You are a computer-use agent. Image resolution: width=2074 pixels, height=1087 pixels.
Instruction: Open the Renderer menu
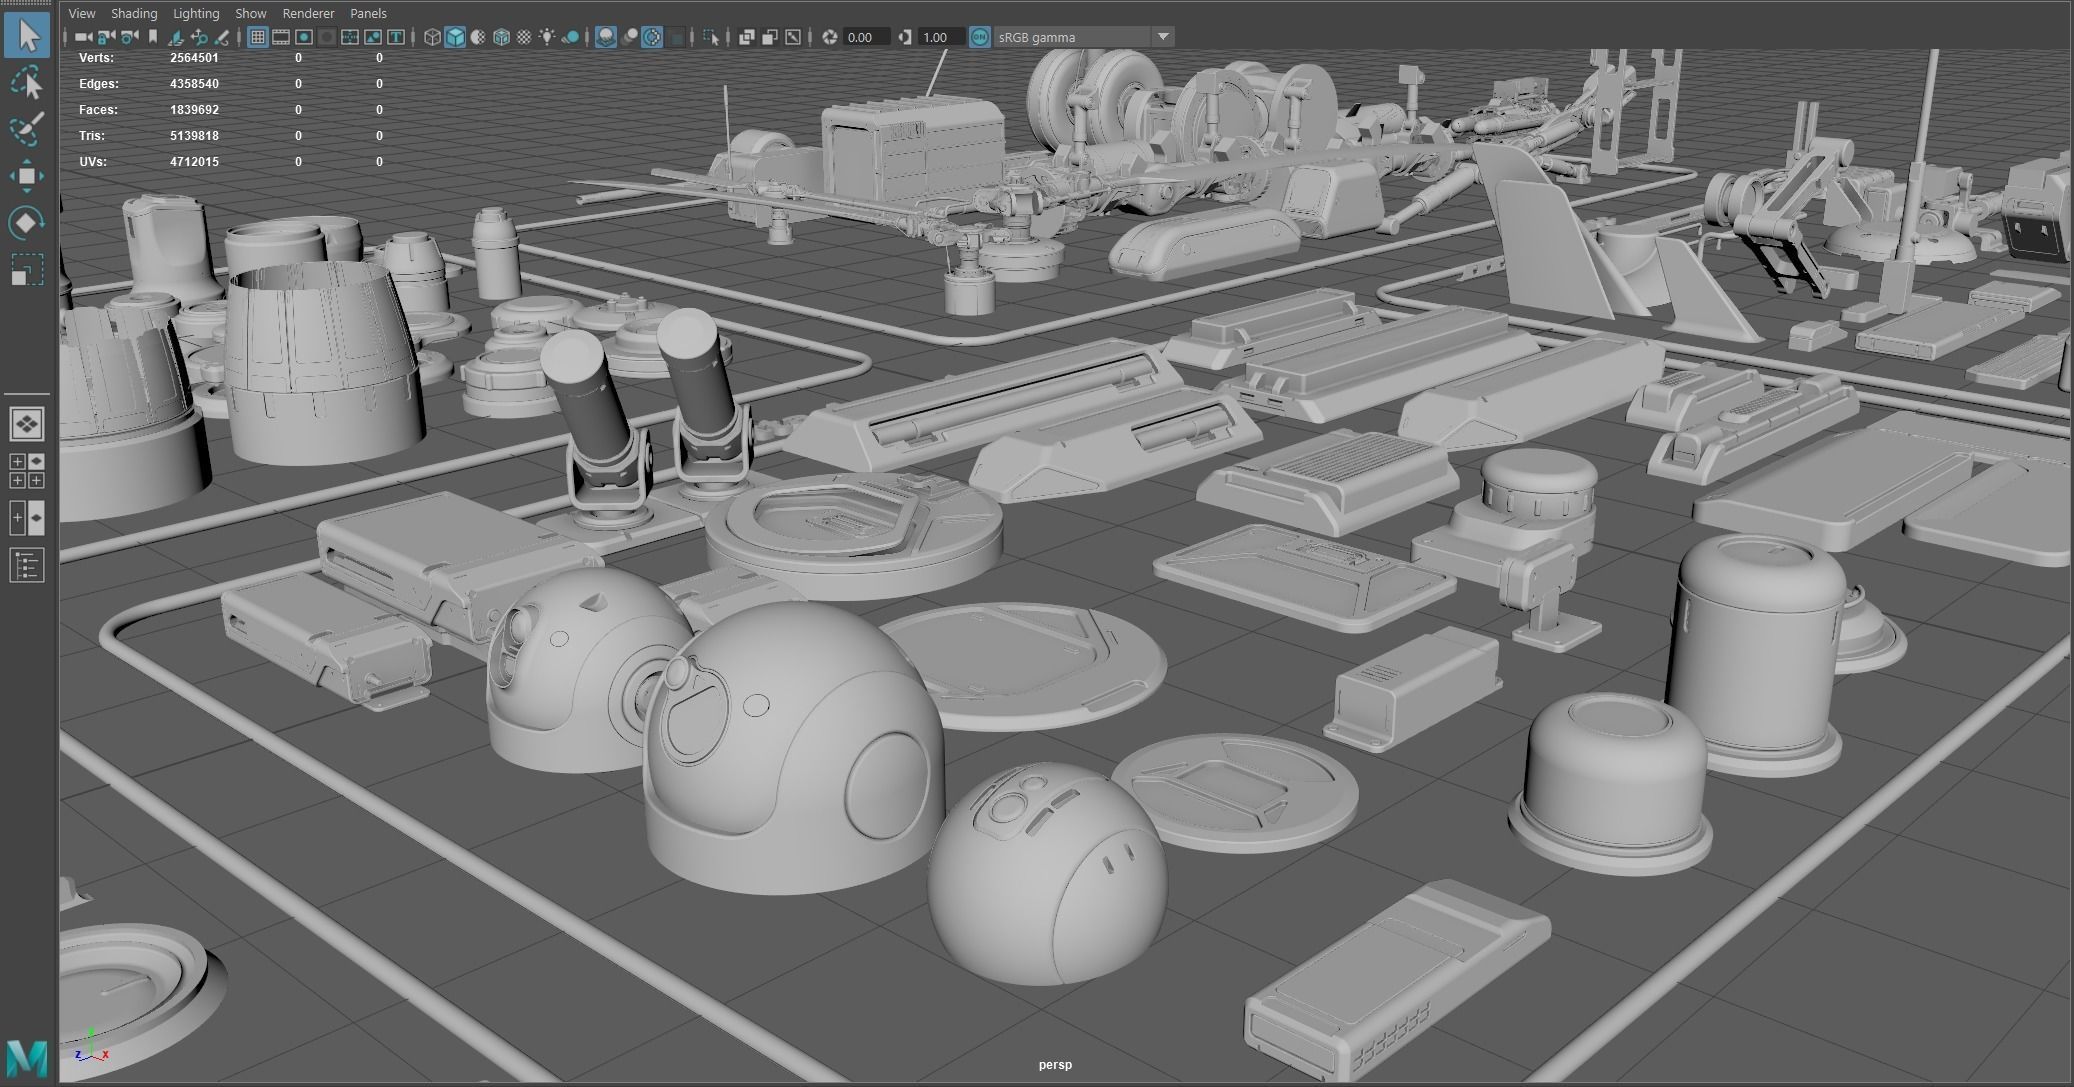pyautogui.click(x=308, y=13)
